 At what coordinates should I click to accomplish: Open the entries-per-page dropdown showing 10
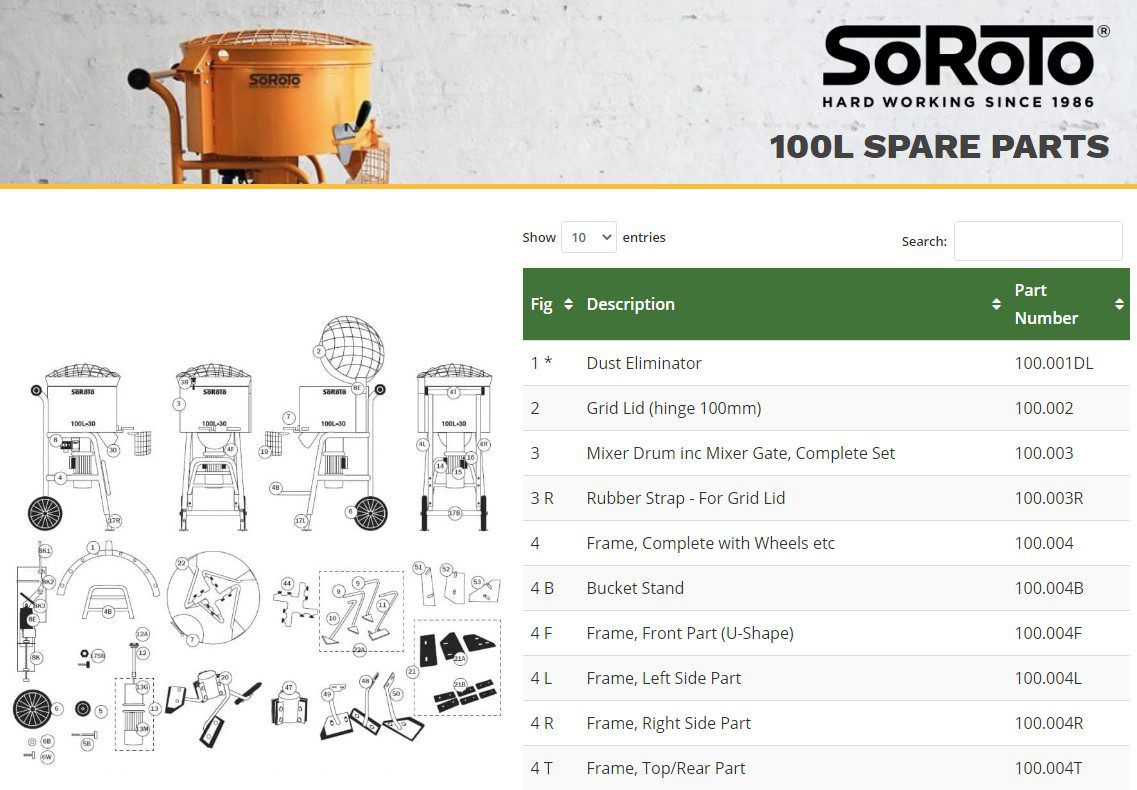(589, 237)
